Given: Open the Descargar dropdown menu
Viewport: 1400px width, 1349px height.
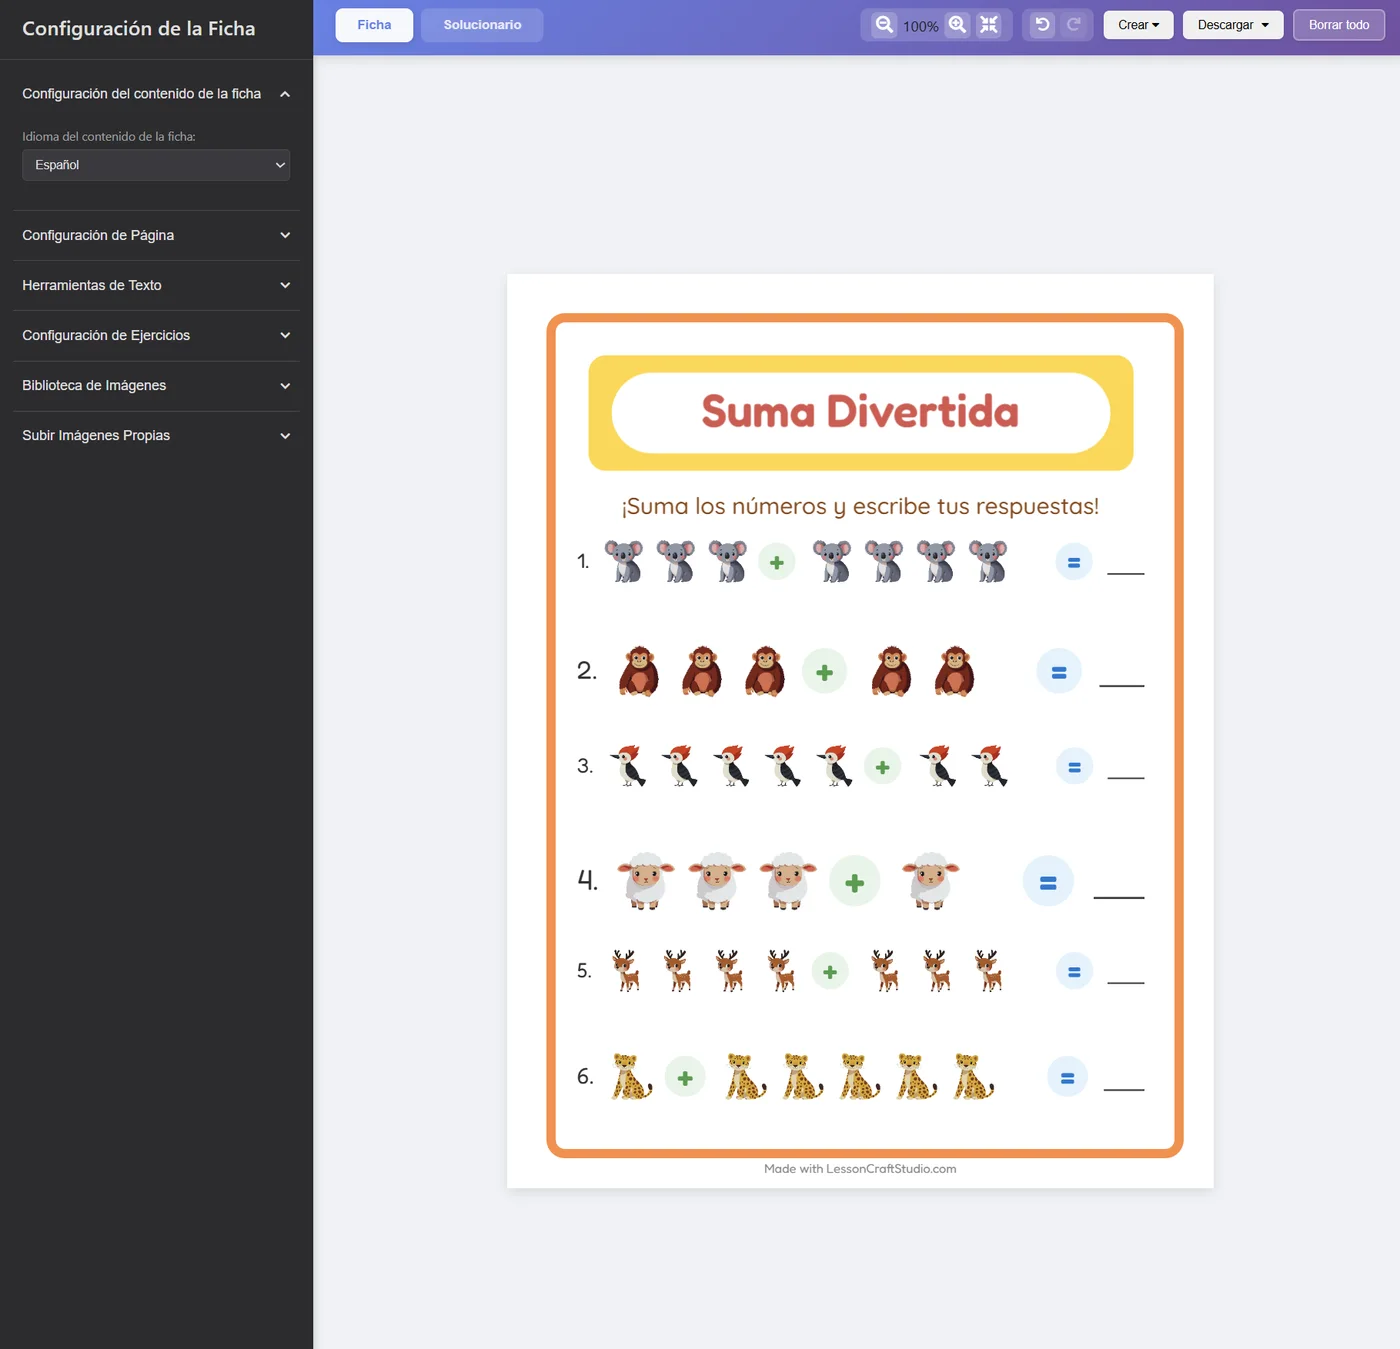Looking at the screenshot, I should pyautogui.click(x=1233, y=25).
